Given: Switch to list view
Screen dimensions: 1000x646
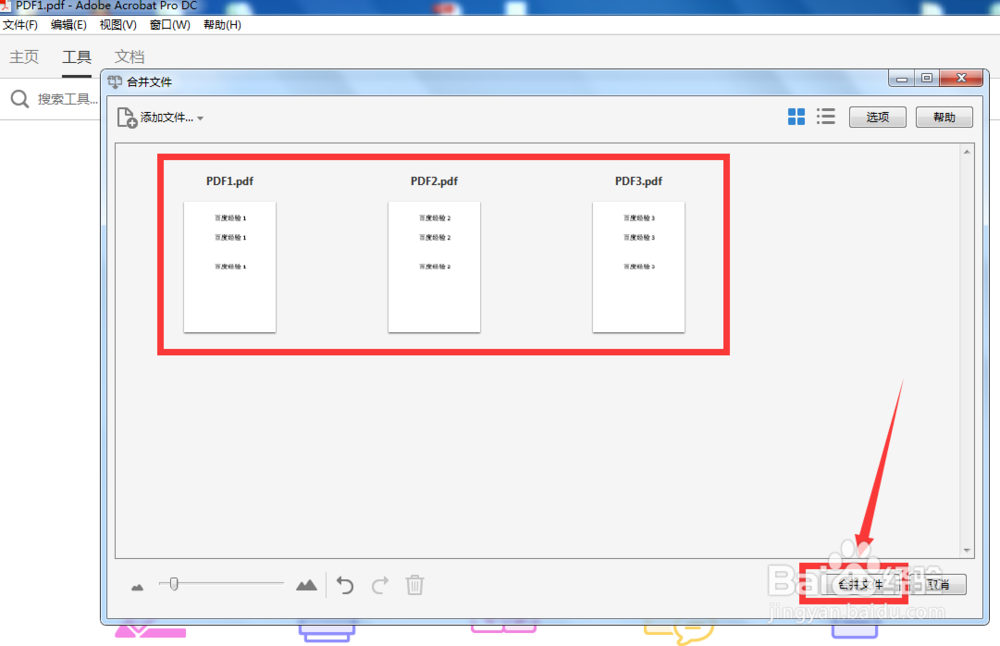Looking at the screenshot, I should point(826,117).
